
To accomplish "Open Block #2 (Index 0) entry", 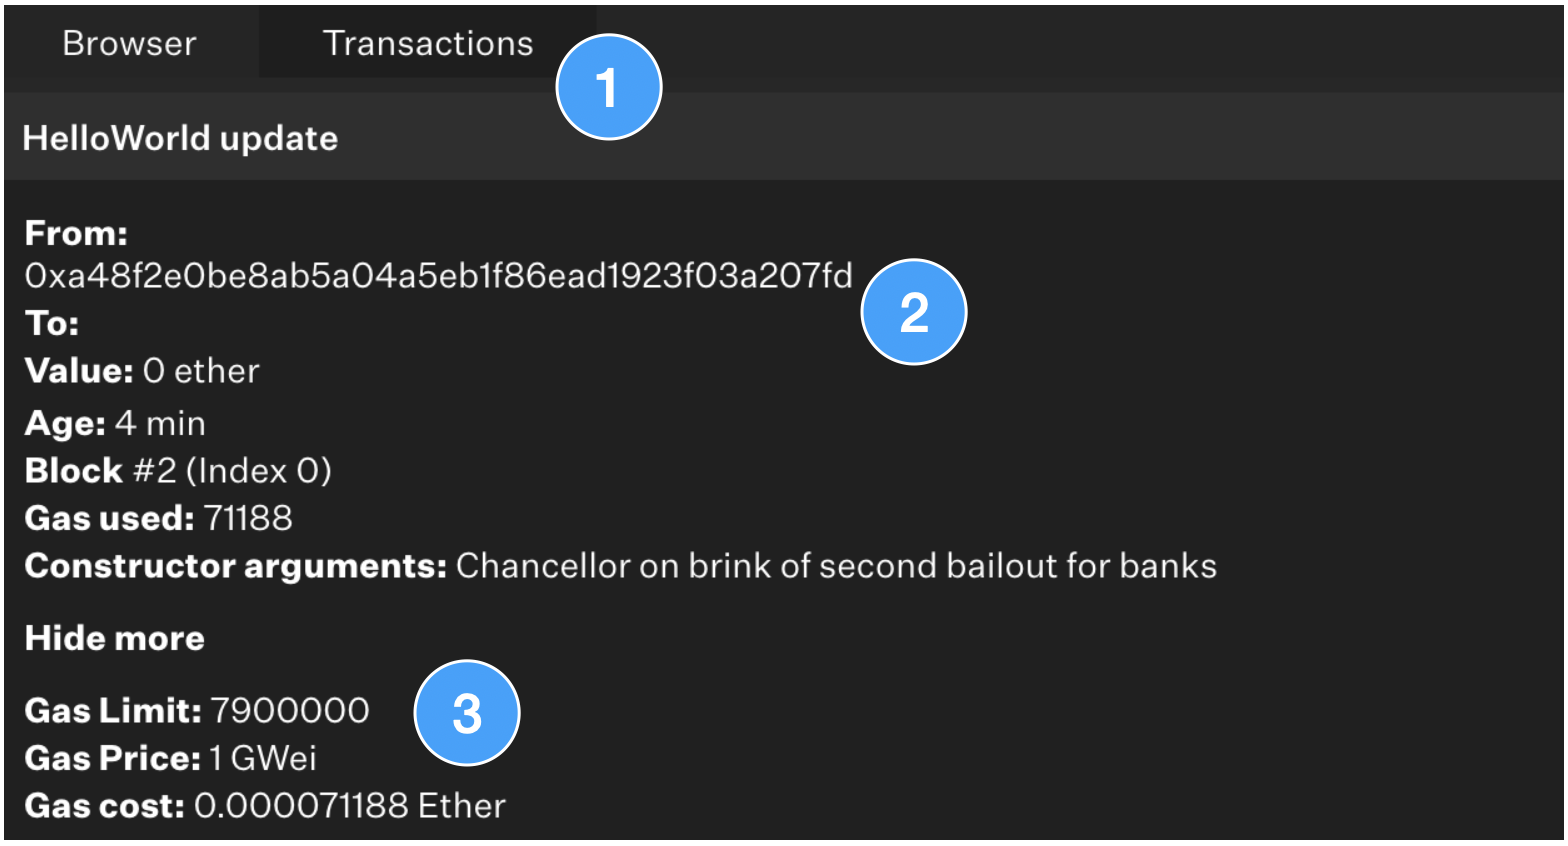I will 178,470.
